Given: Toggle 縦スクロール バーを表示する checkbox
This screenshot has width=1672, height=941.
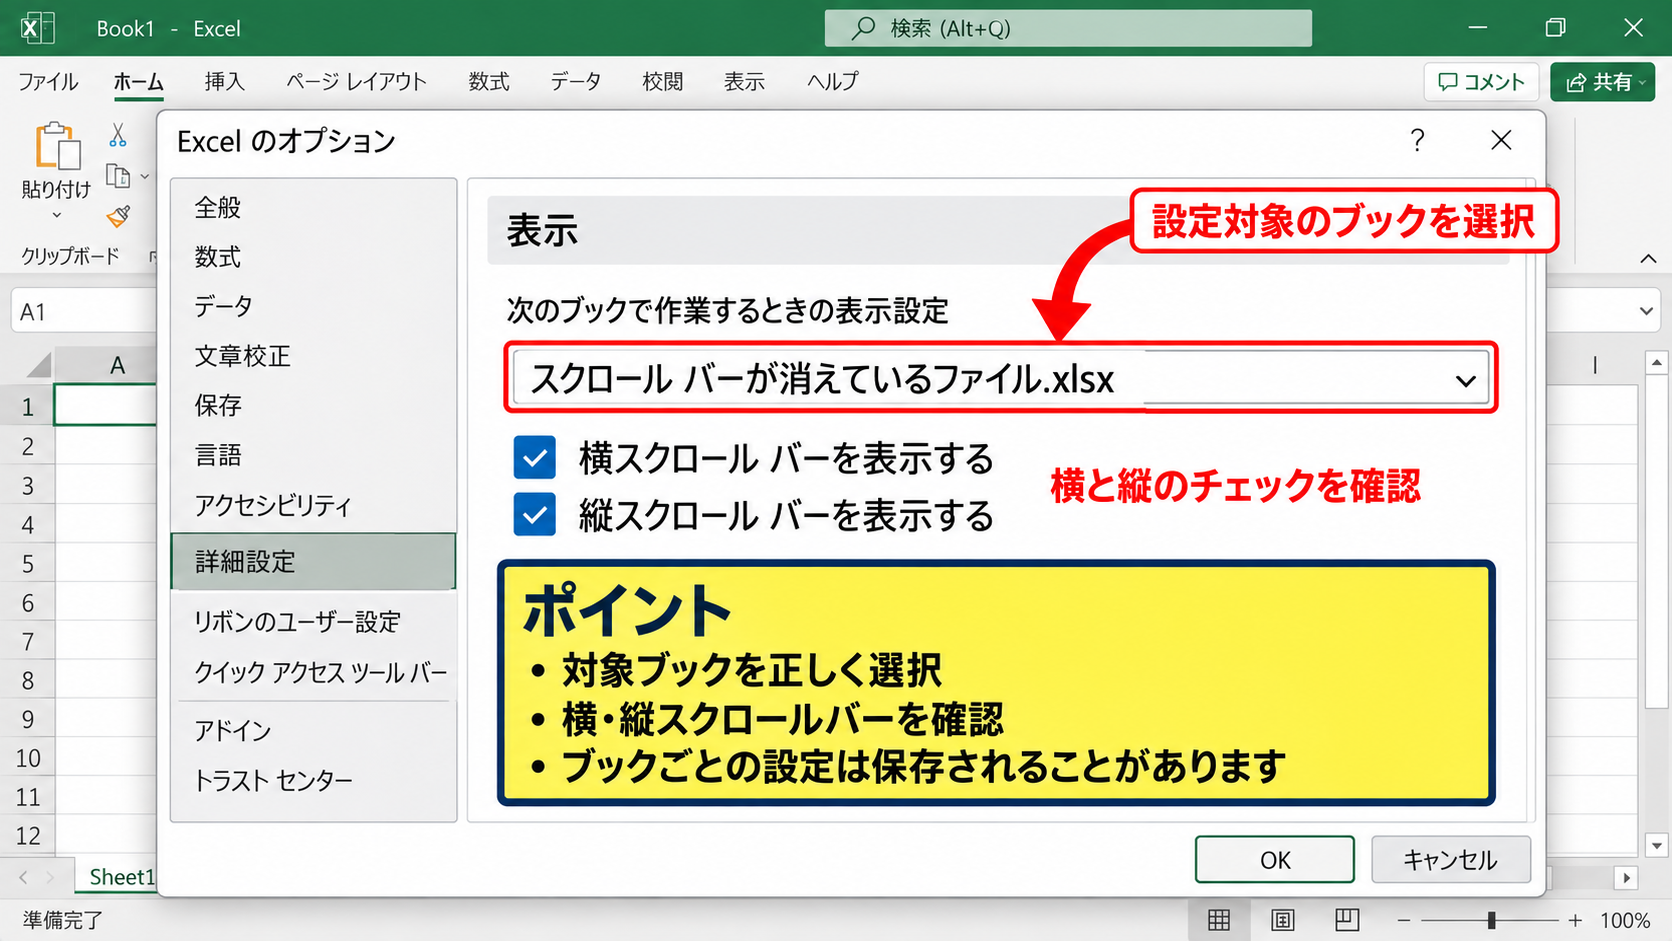Looking at the screenshot, I should 535,516.
